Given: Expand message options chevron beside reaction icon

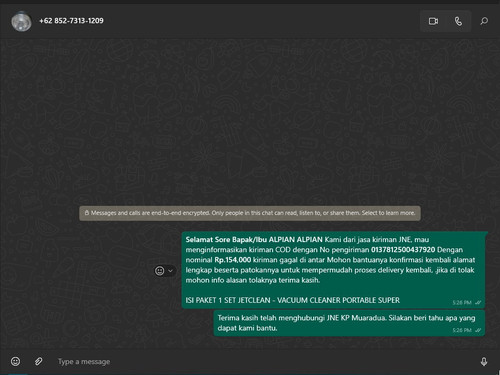Looking at the screenshot, I should 170,271.
